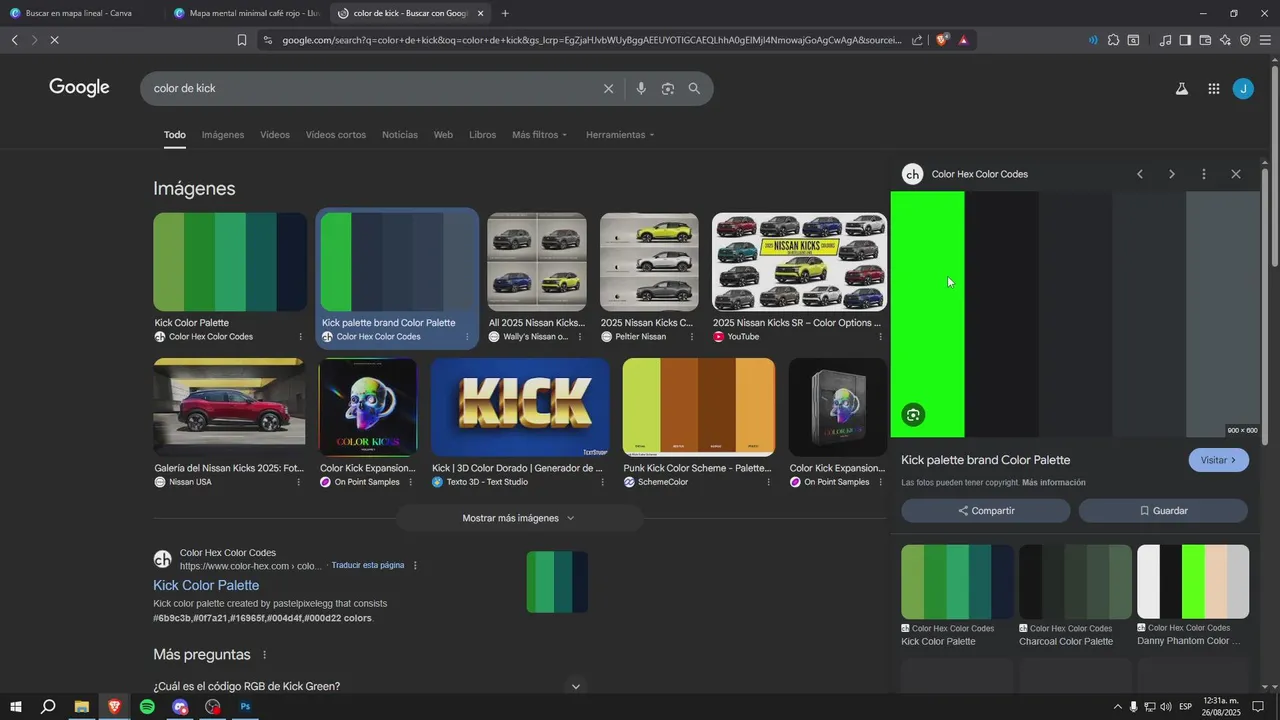The image size is (1280, 720).
Task: Open Charcoal Color Palette thumbnail
Action: 1076,582
